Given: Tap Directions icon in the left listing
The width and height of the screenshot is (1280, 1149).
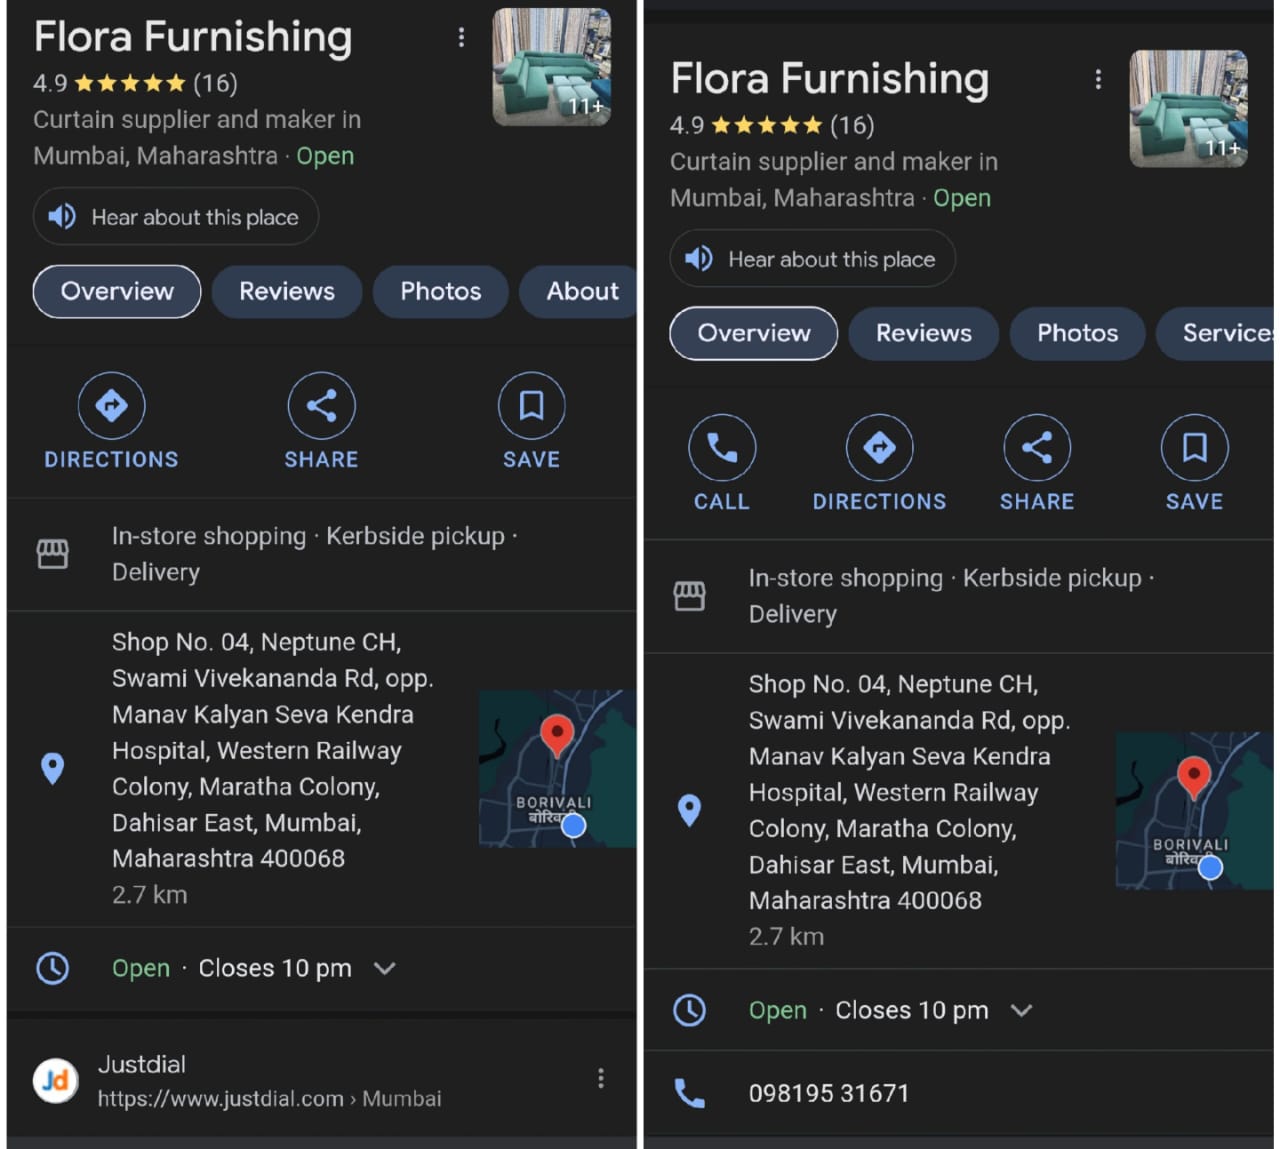Looking at the screenshot, I should [111, 406].
